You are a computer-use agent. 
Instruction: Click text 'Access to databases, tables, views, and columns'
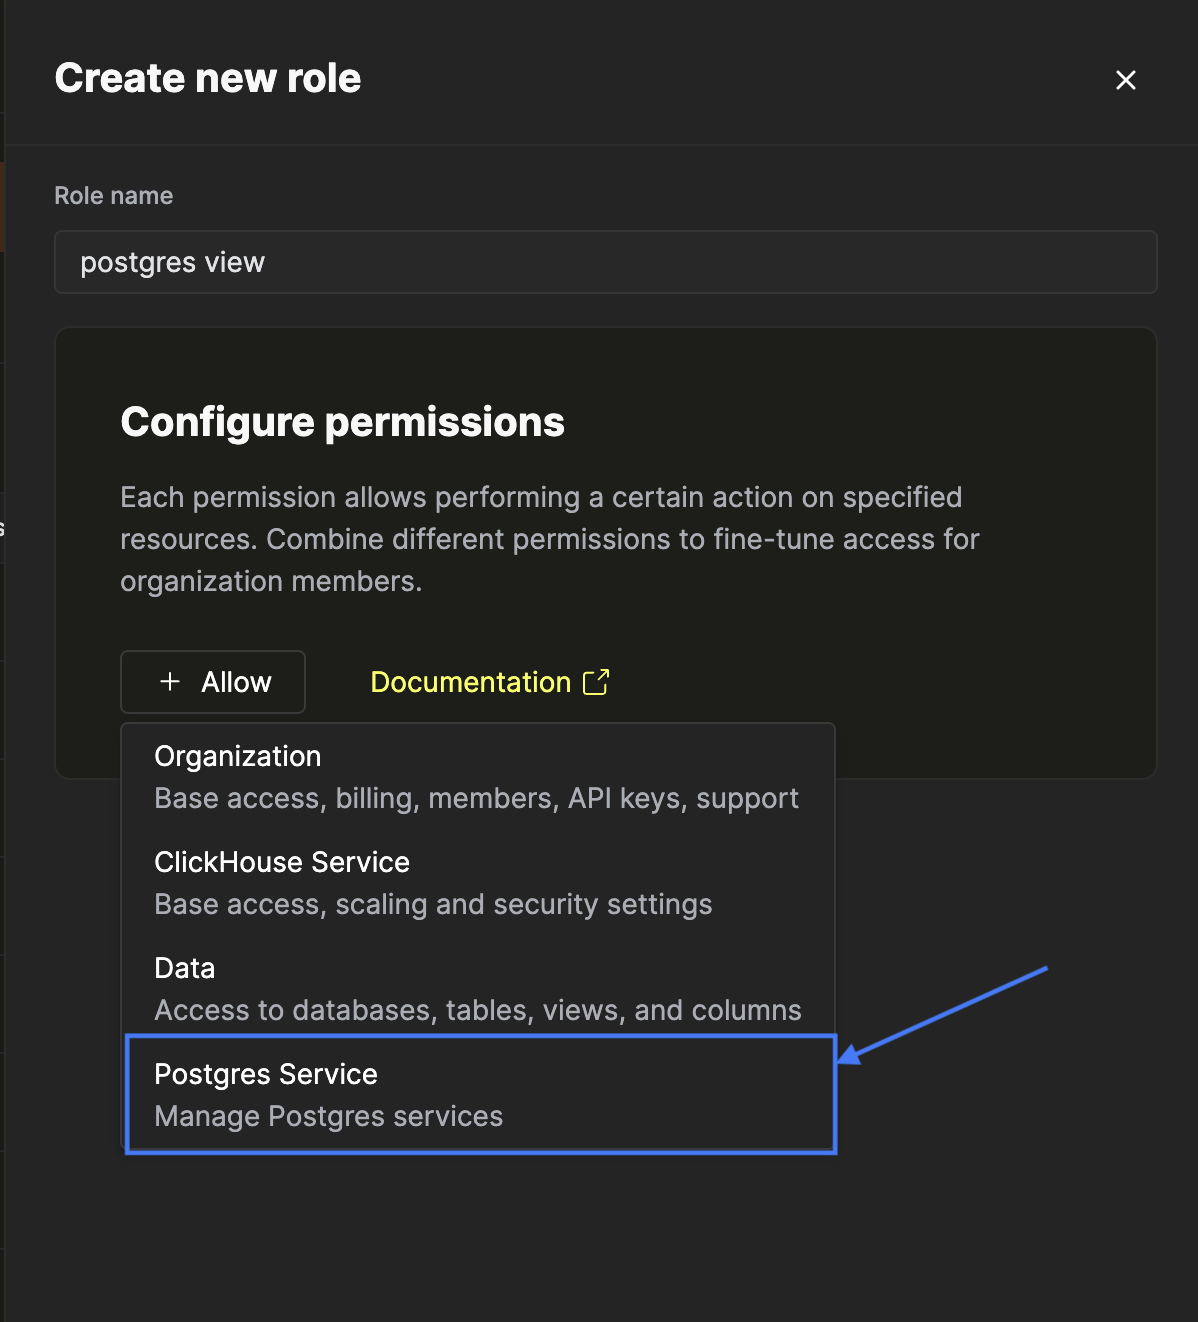pos(478,1011)
